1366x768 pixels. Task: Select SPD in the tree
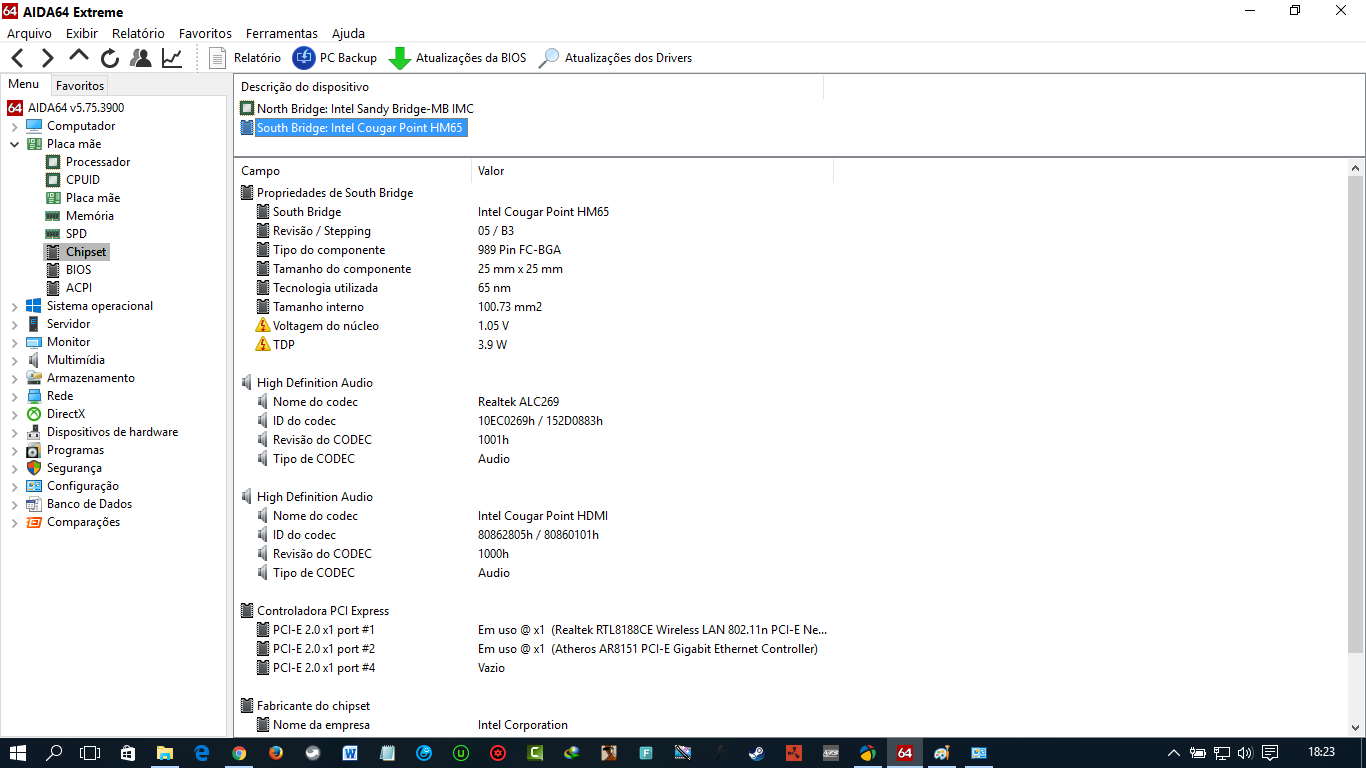coord(76,234)
